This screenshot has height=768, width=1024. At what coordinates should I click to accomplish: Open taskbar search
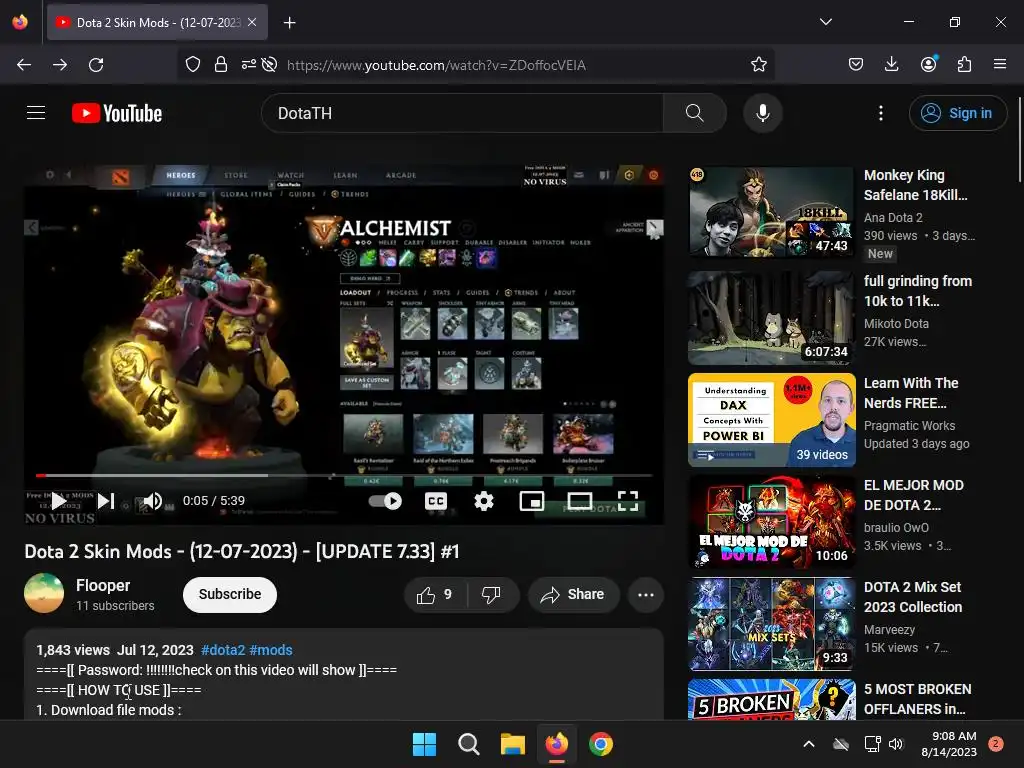468,744
